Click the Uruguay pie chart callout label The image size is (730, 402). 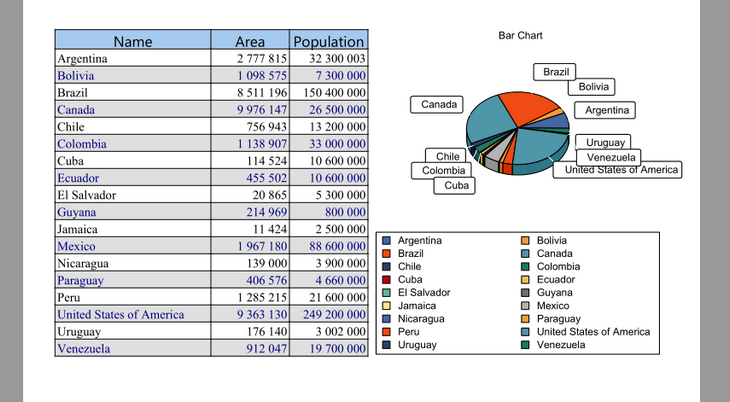click(603, 142)
